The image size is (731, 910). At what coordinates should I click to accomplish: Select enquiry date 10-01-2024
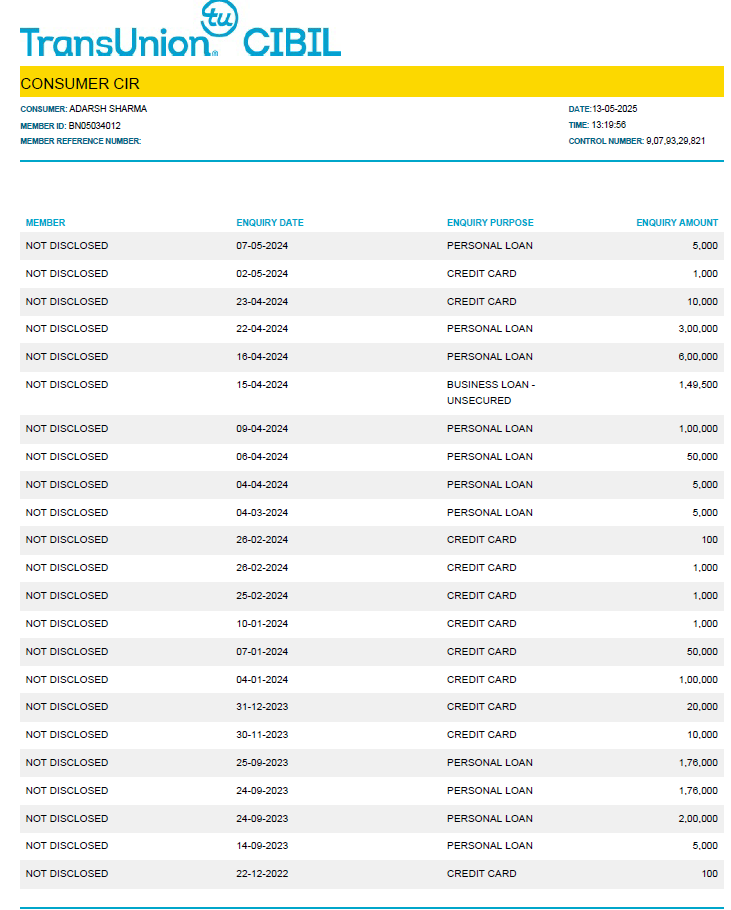tap(262, 623)
